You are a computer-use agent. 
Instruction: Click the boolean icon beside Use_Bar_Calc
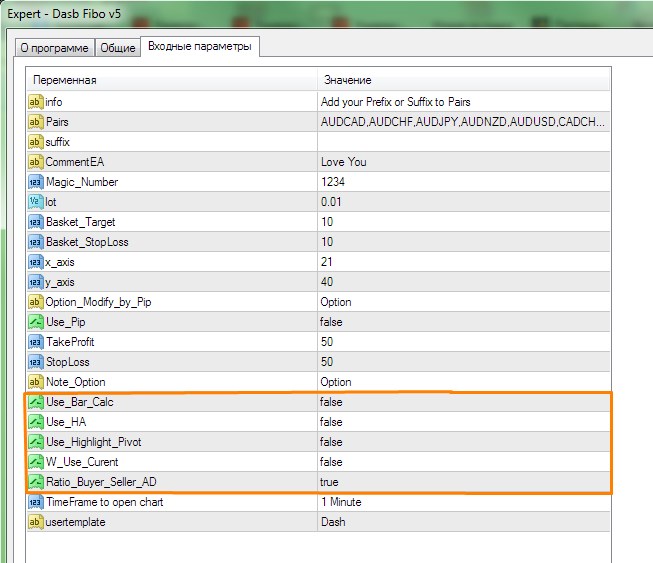[36, 402]
